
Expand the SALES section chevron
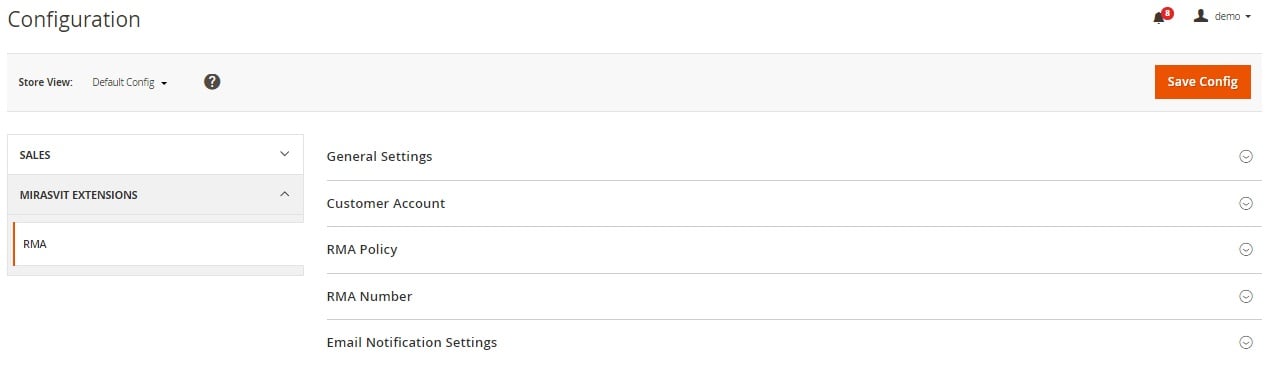(x=284, y=155)
